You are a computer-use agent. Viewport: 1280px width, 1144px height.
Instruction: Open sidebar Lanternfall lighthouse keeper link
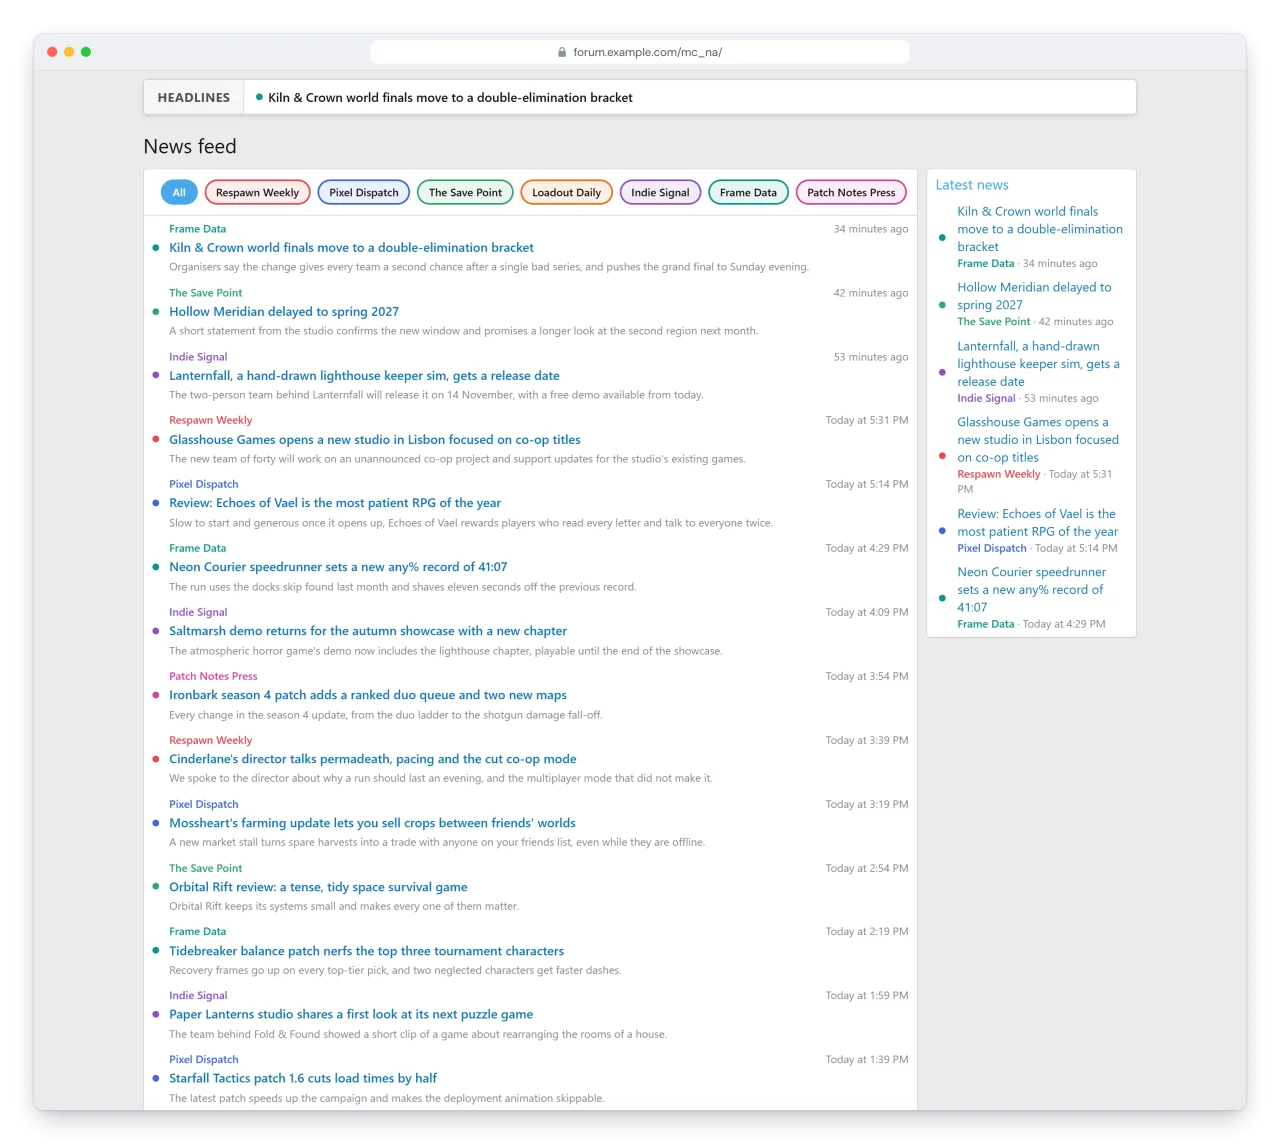(1038, 364)
